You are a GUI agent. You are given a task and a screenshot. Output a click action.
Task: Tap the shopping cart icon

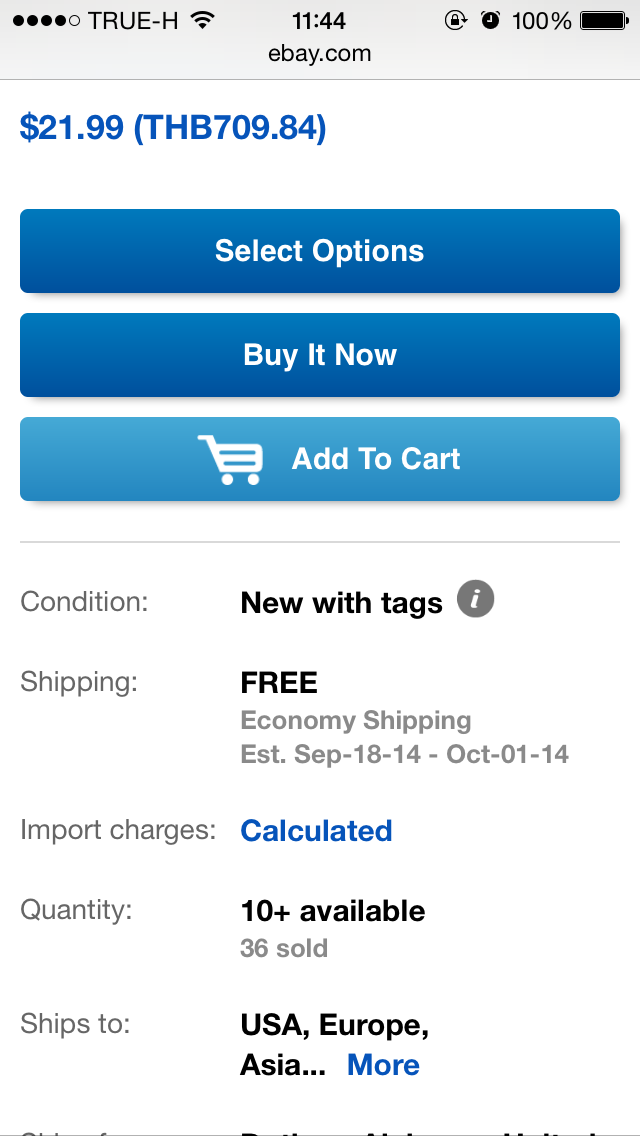click(x=230, y=460)
